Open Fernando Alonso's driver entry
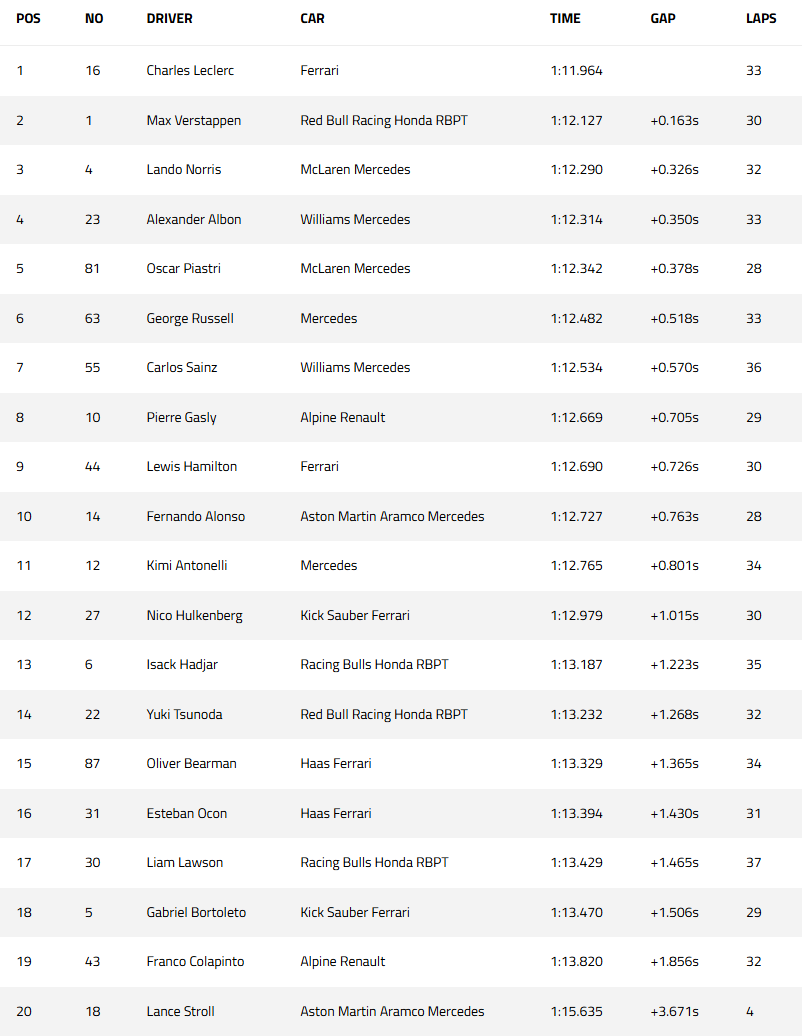 [196, 517]
